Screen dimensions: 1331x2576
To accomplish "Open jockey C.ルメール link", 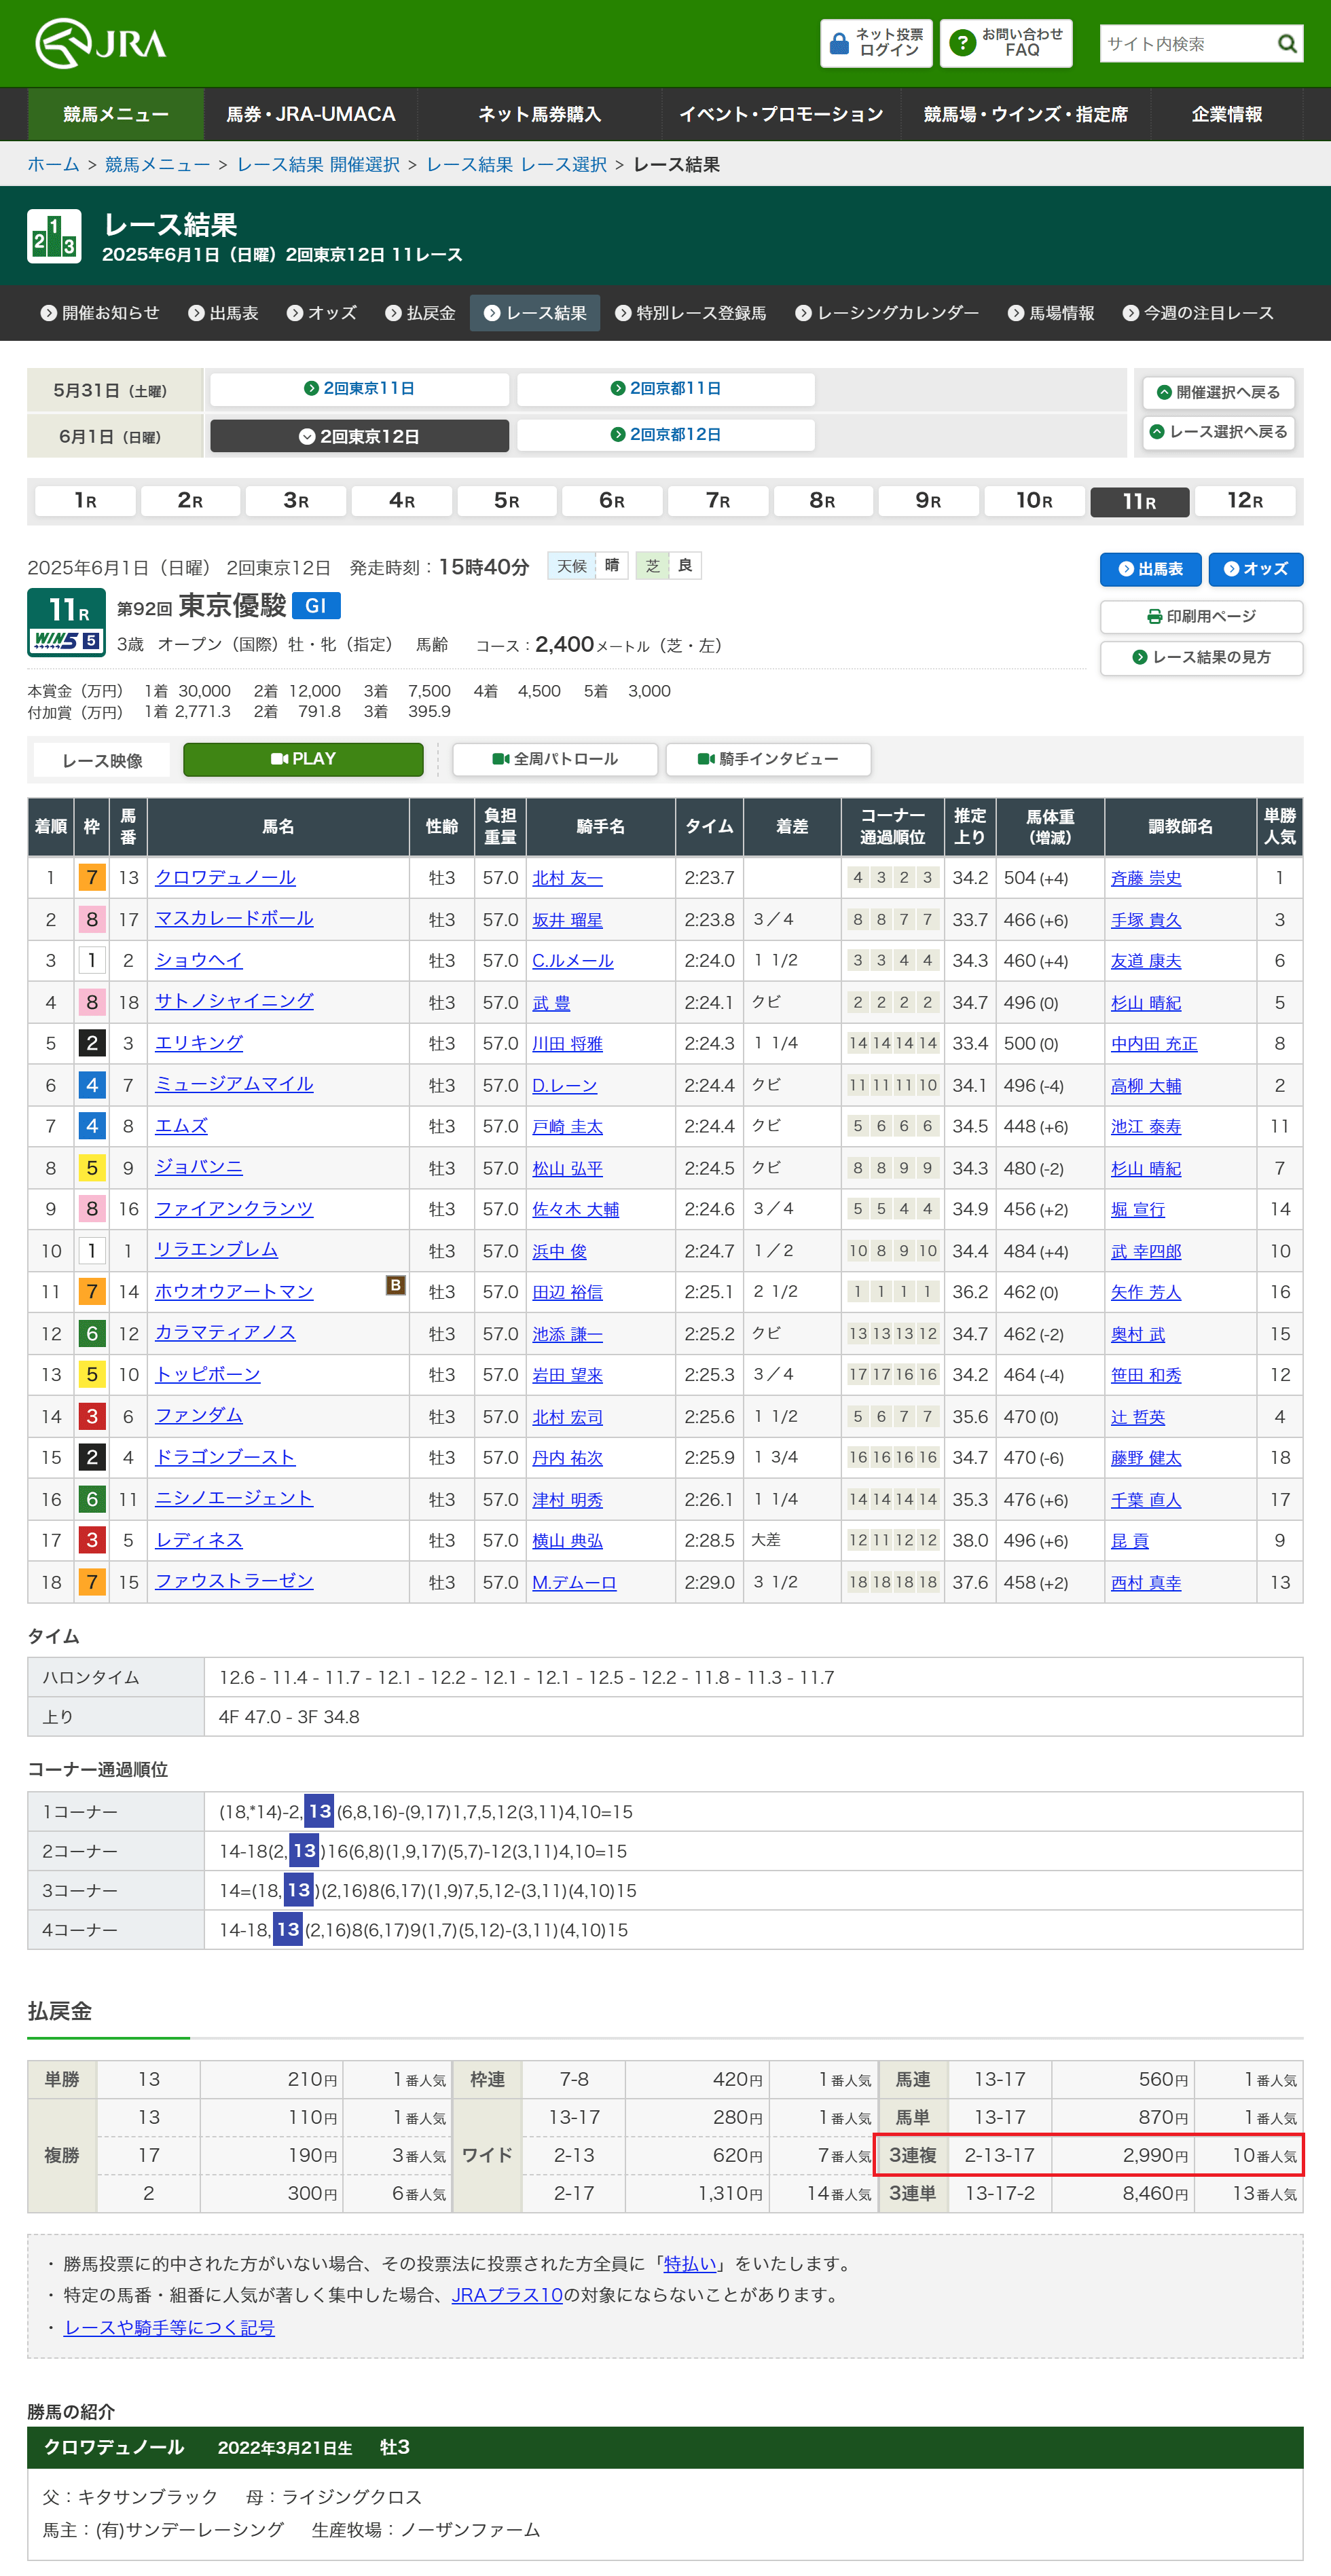I will coord(572,961).
